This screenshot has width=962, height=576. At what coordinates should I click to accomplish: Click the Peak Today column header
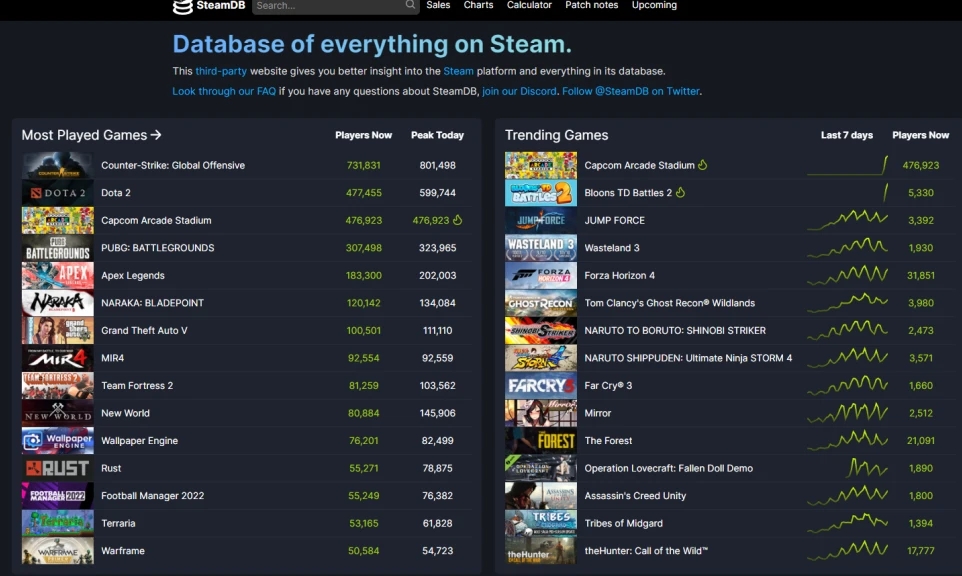(x=437, y=135)
